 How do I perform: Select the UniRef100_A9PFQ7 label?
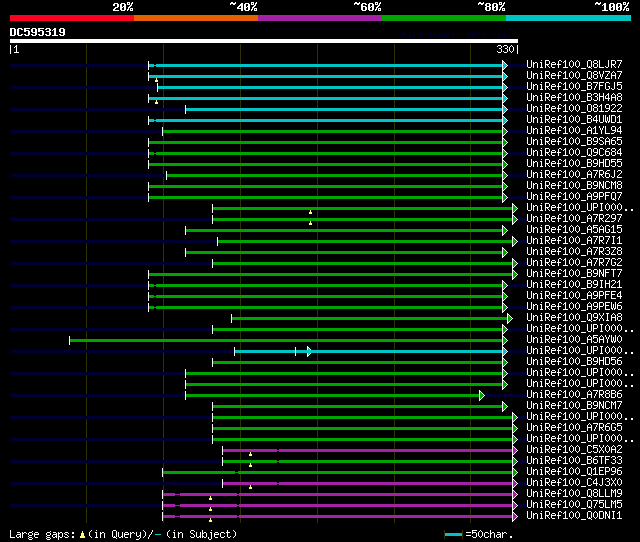(x=574, y=197)
